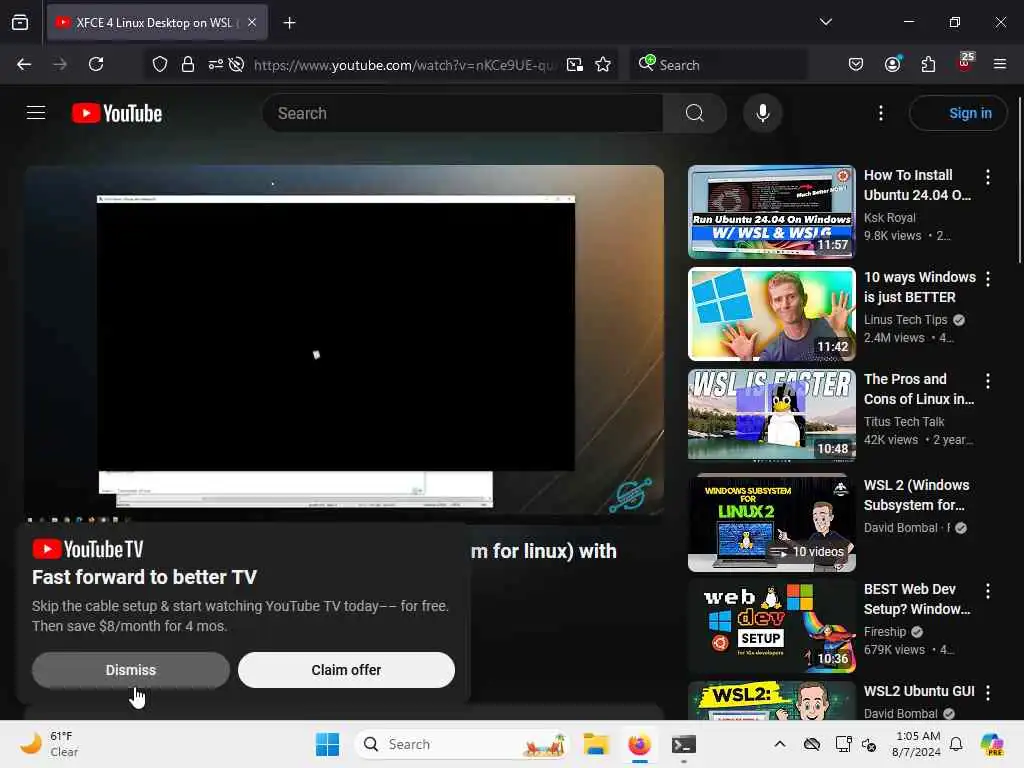Open the extension icon with badge 25
Viewport: 1024px width, 768px height.
[965, 63]
